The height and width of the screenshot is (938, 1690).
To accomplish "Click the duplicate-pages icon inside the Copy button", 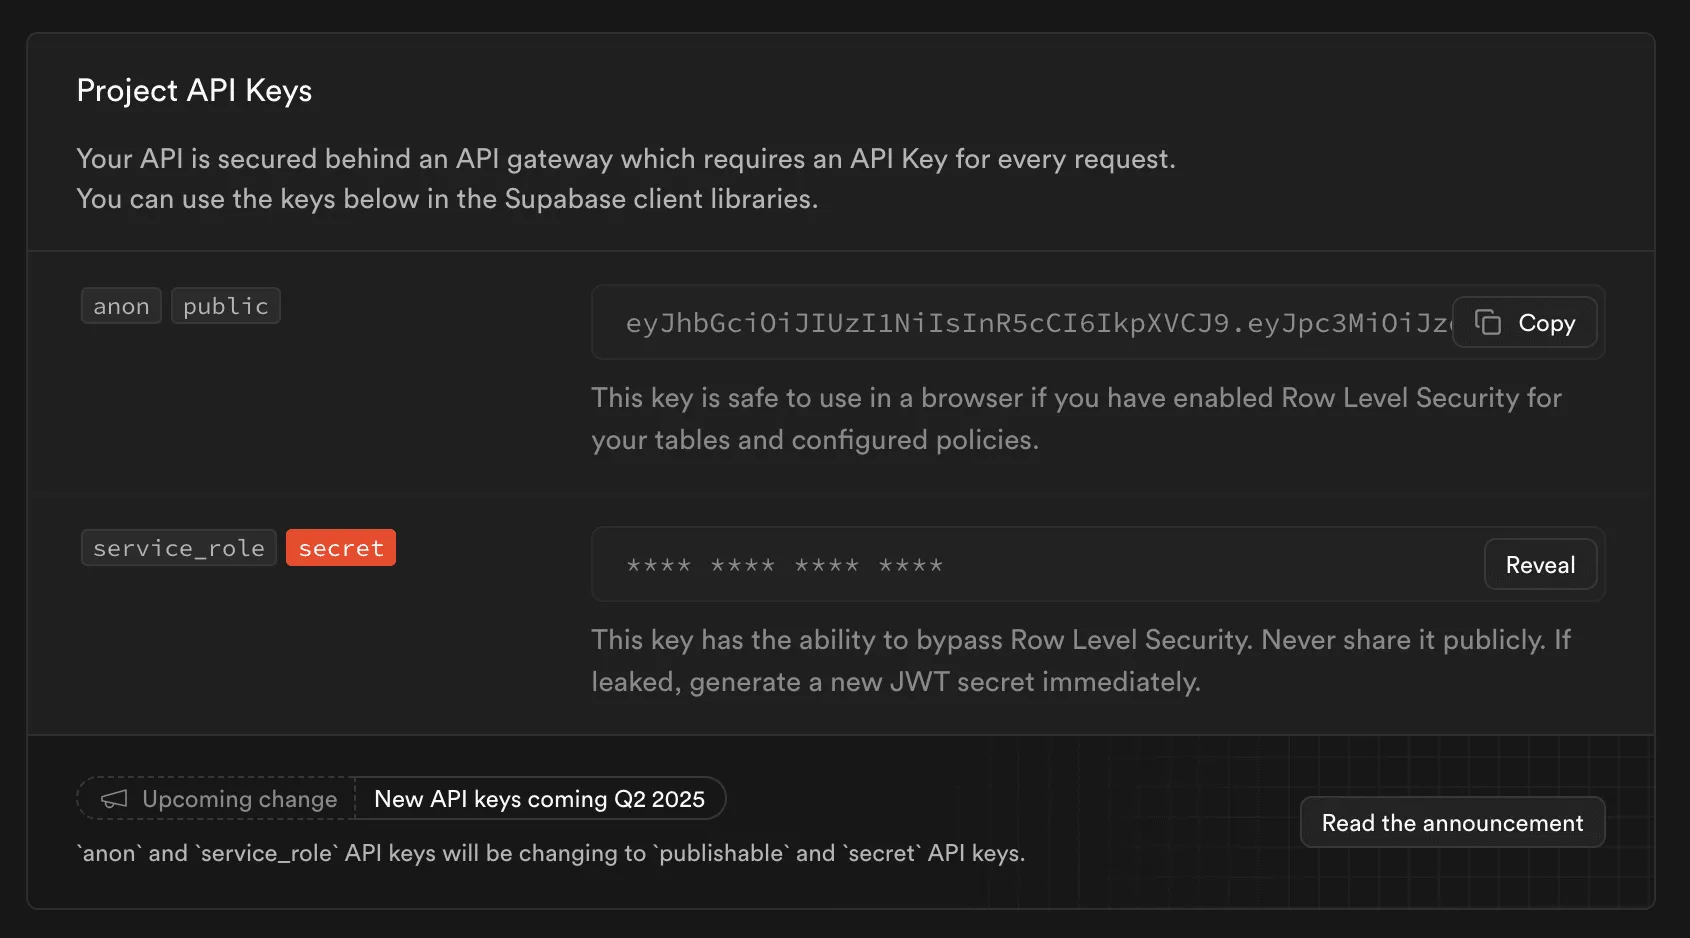I will [1488, 322].
